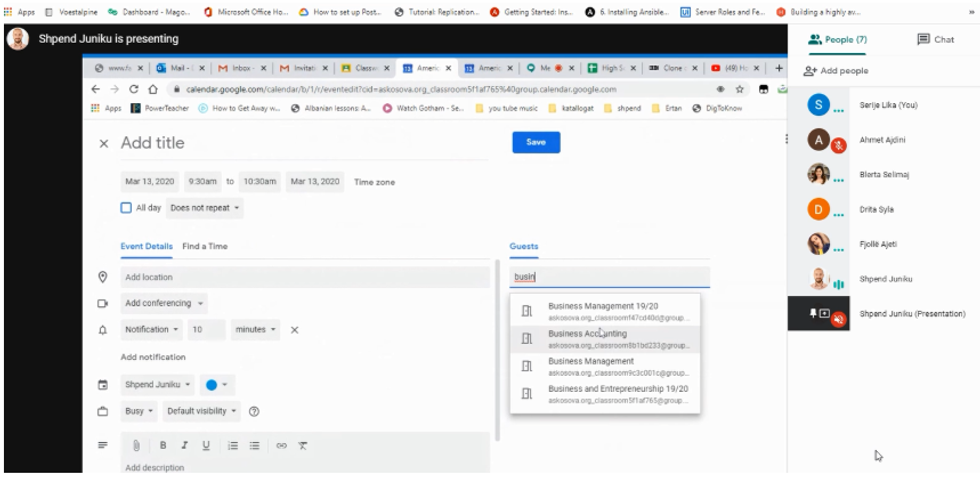The height and width of the screenshot is (480, 980).
Task: Switch to the Find a Time tab
Action: coord(205,246)
